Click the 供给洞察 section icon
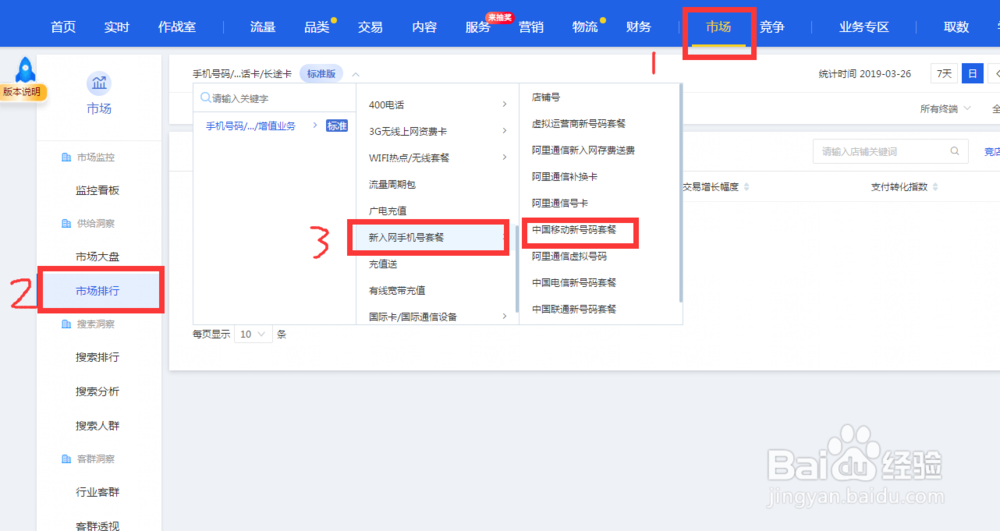Image resolution: width=1000 pixels, height=531 pixels. click(66, 224)
